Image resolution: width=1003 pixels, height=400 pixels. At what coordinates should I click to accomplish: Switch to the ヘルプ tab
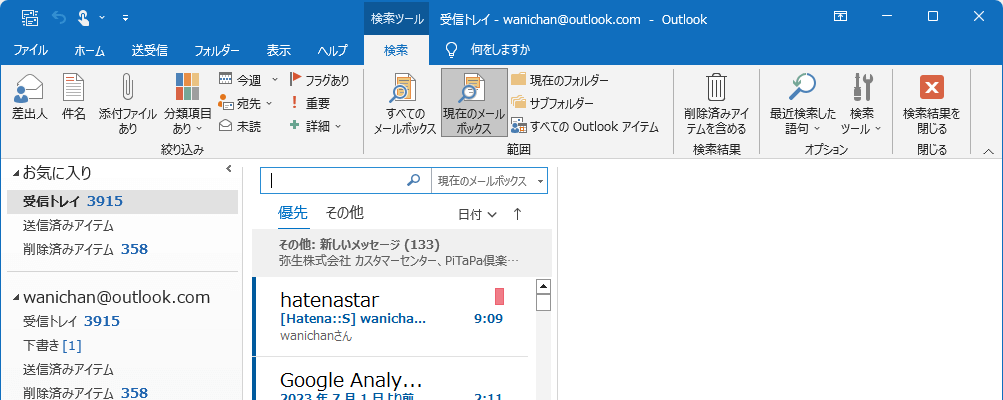click(332, 51)
